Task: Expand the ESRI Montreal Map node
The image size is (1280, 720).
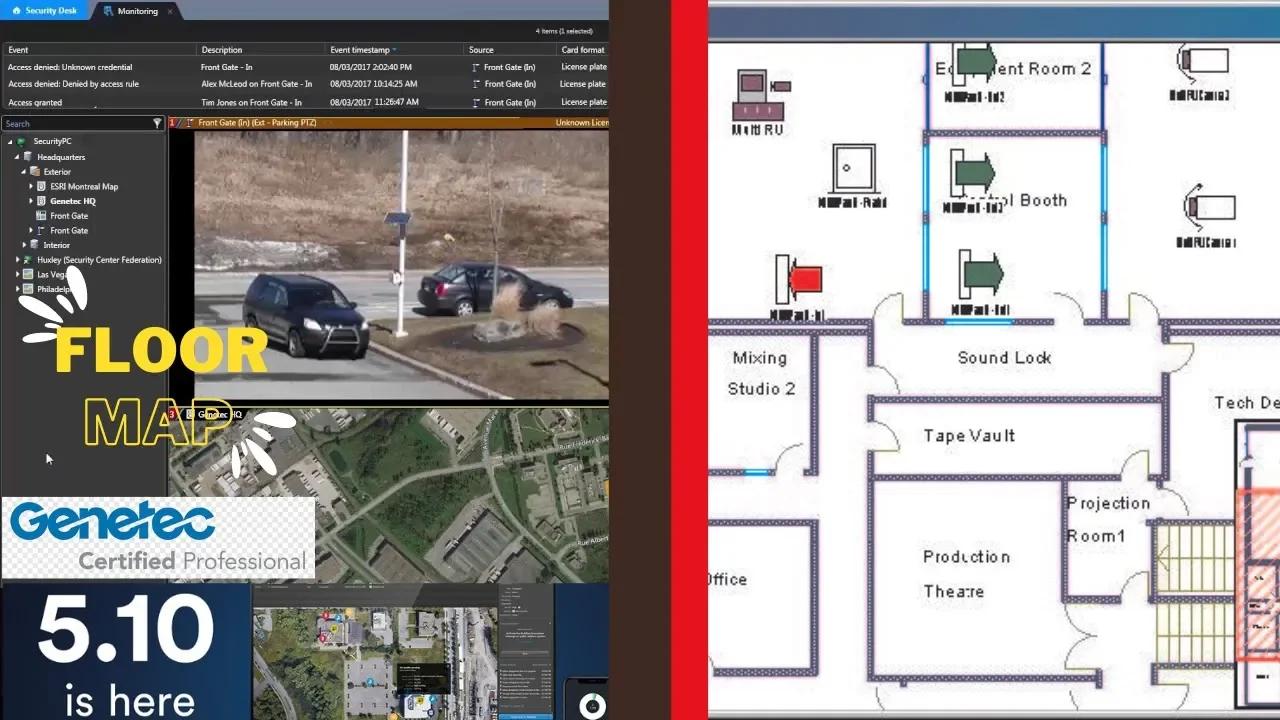Action: pos(31,186)
